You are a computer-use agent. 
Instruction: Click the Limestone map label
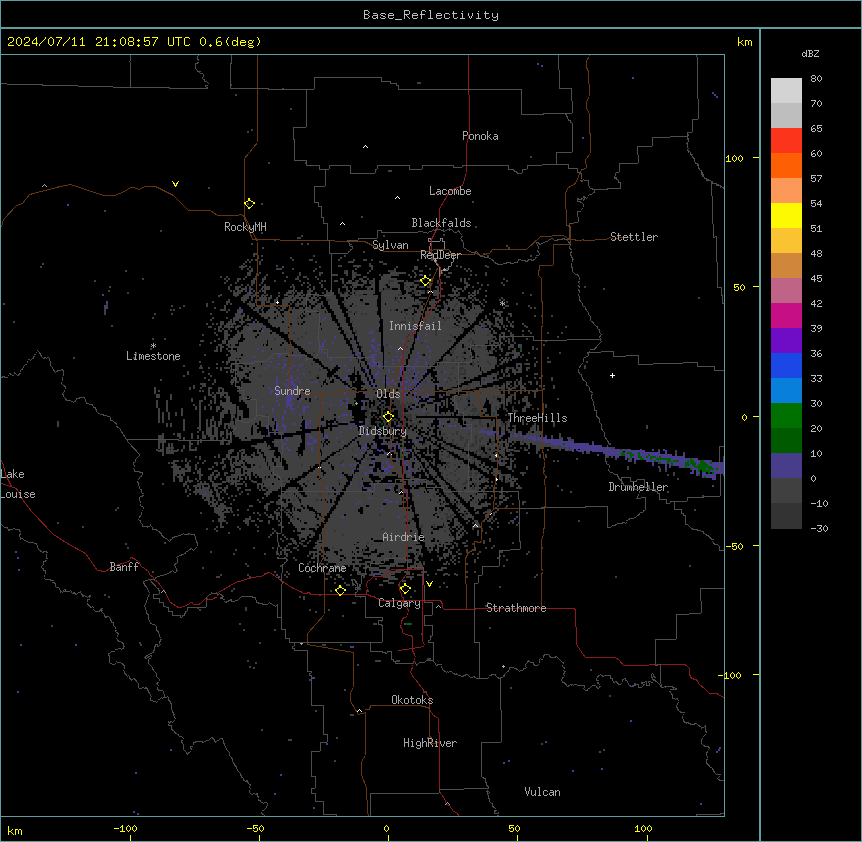[x=153, y=356]
